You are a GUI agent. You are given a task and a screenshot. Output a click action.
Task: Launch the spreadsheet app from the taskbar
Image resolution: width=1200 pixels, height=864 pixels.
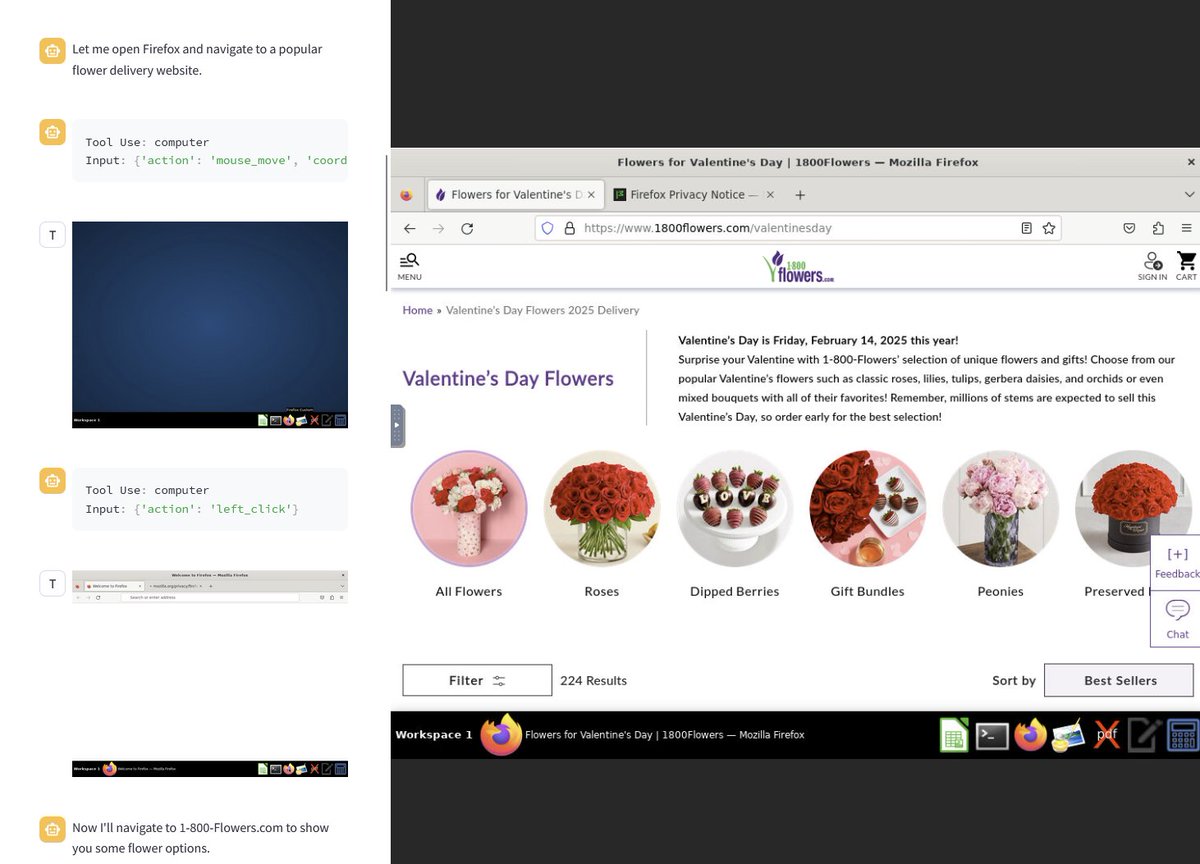coord(953,735)
